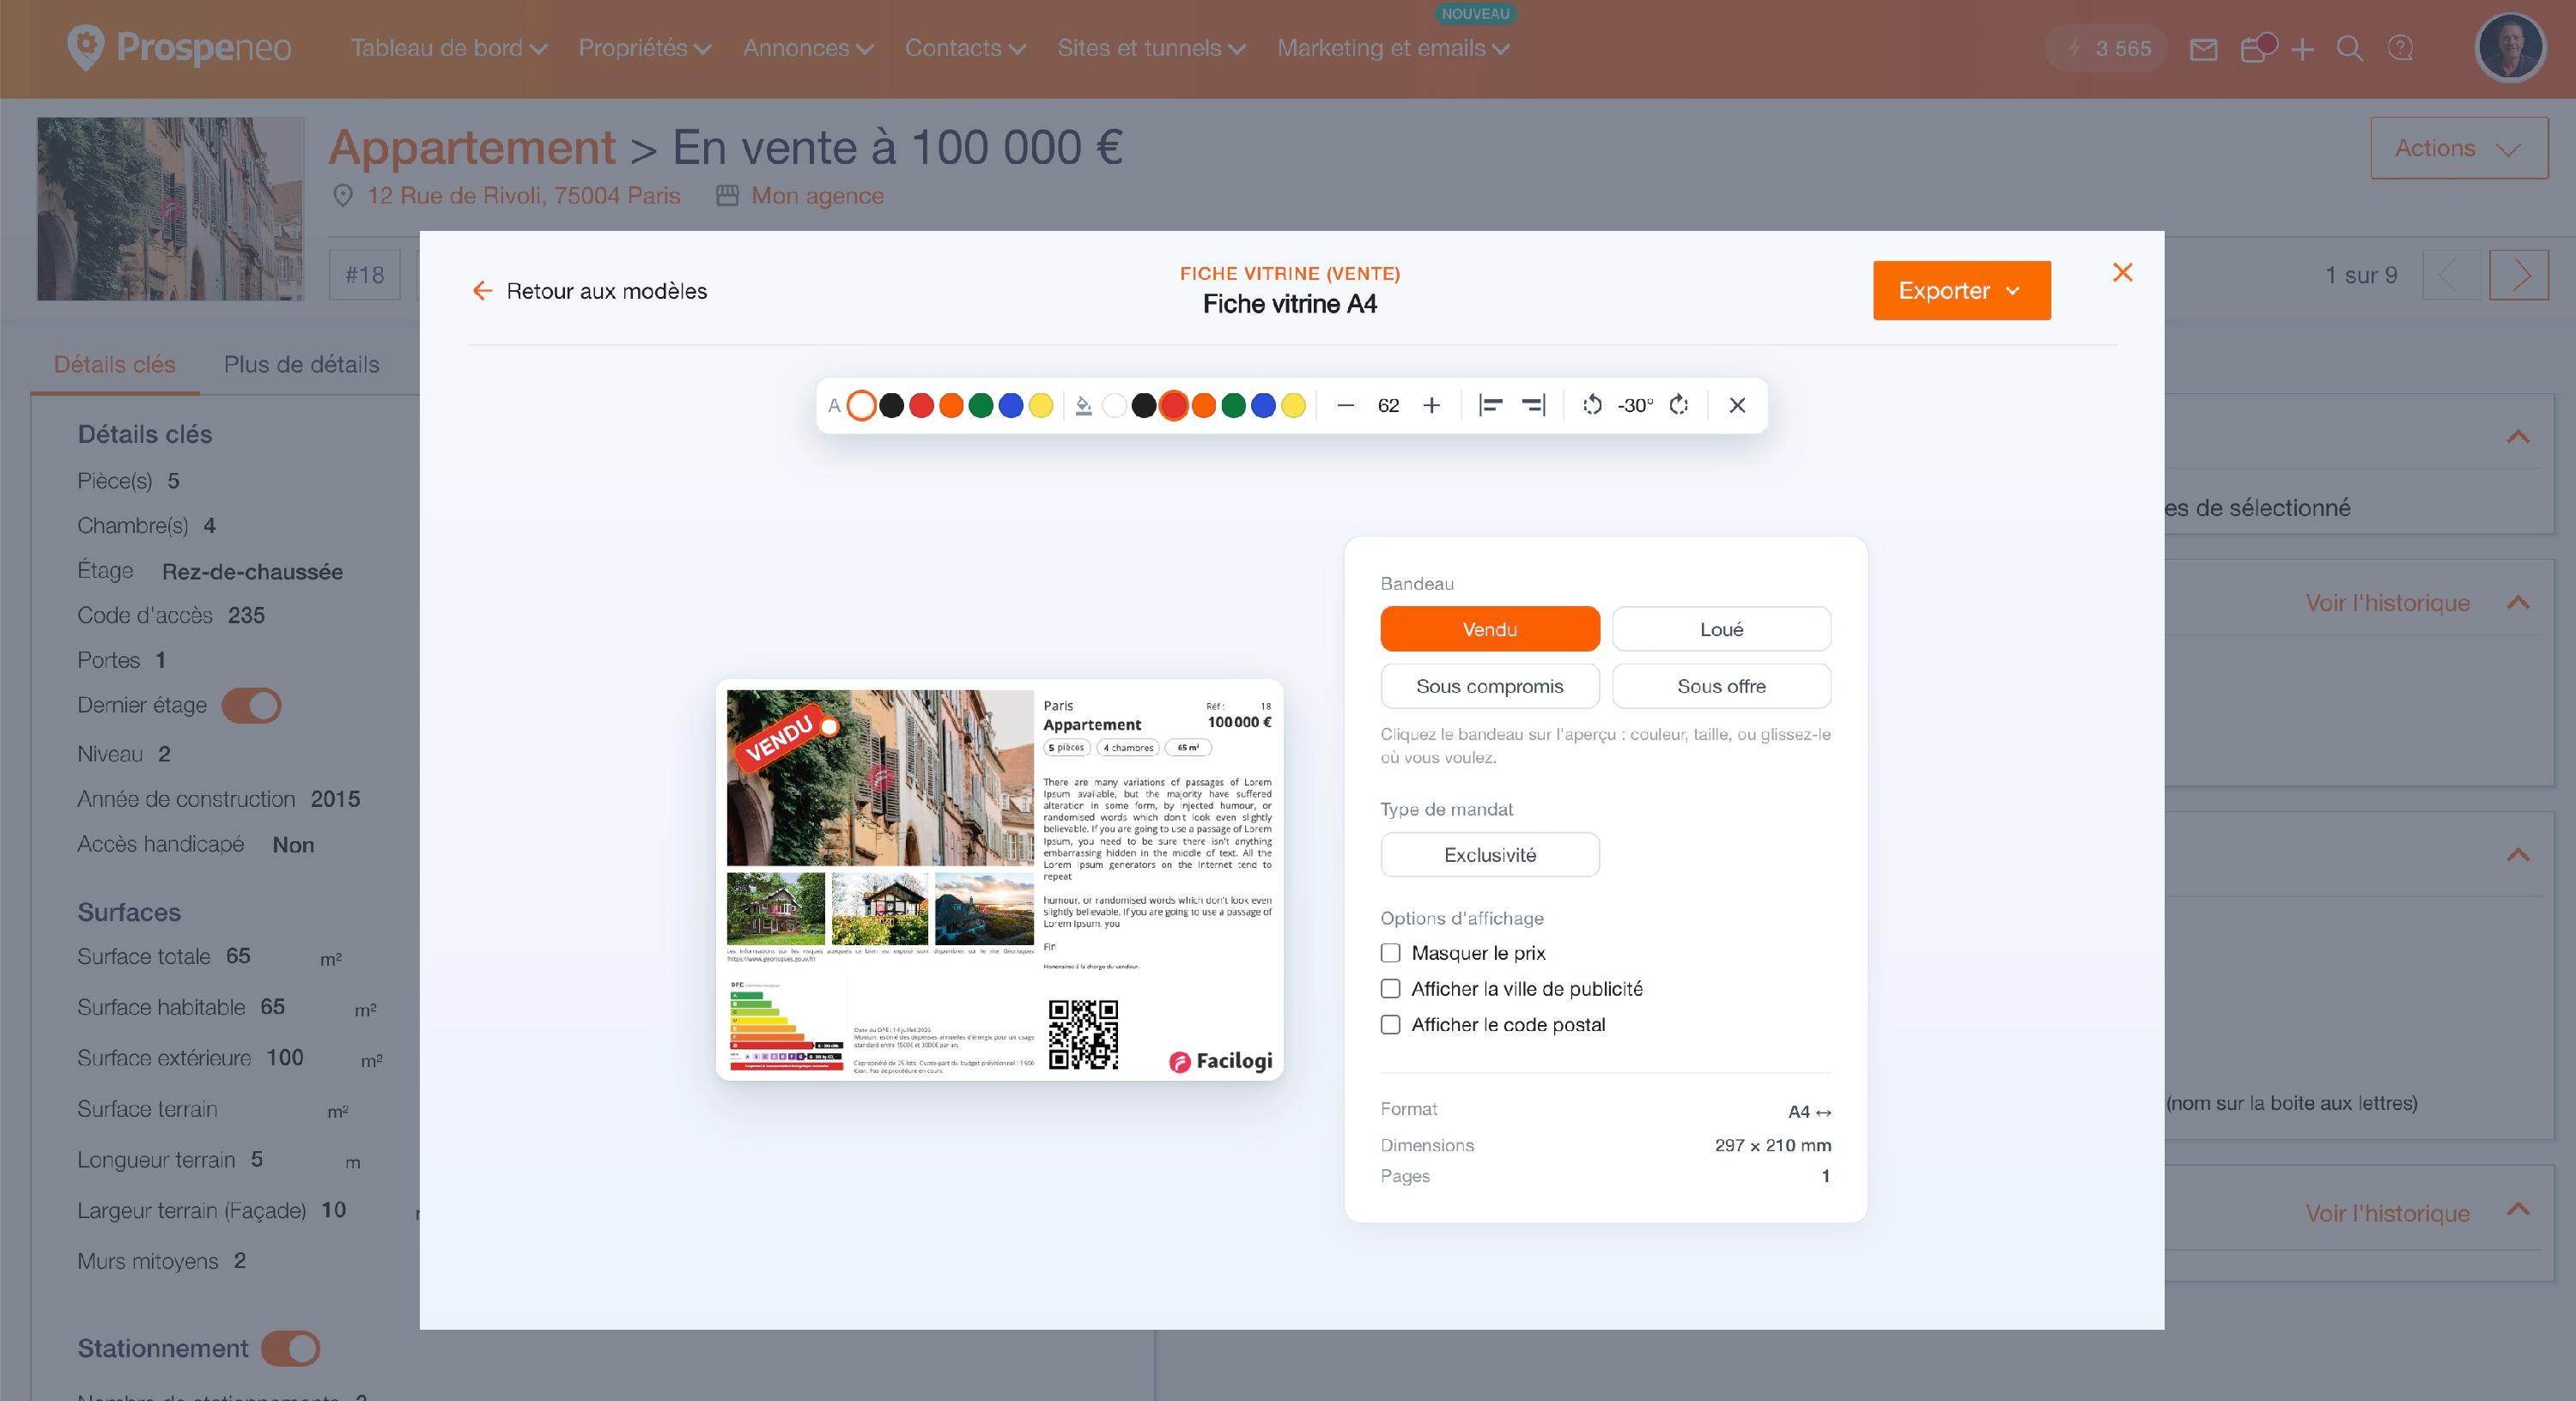Switch to Plus de détails tab
Screen dimensions: 2576x1401
tap(301, 364)
